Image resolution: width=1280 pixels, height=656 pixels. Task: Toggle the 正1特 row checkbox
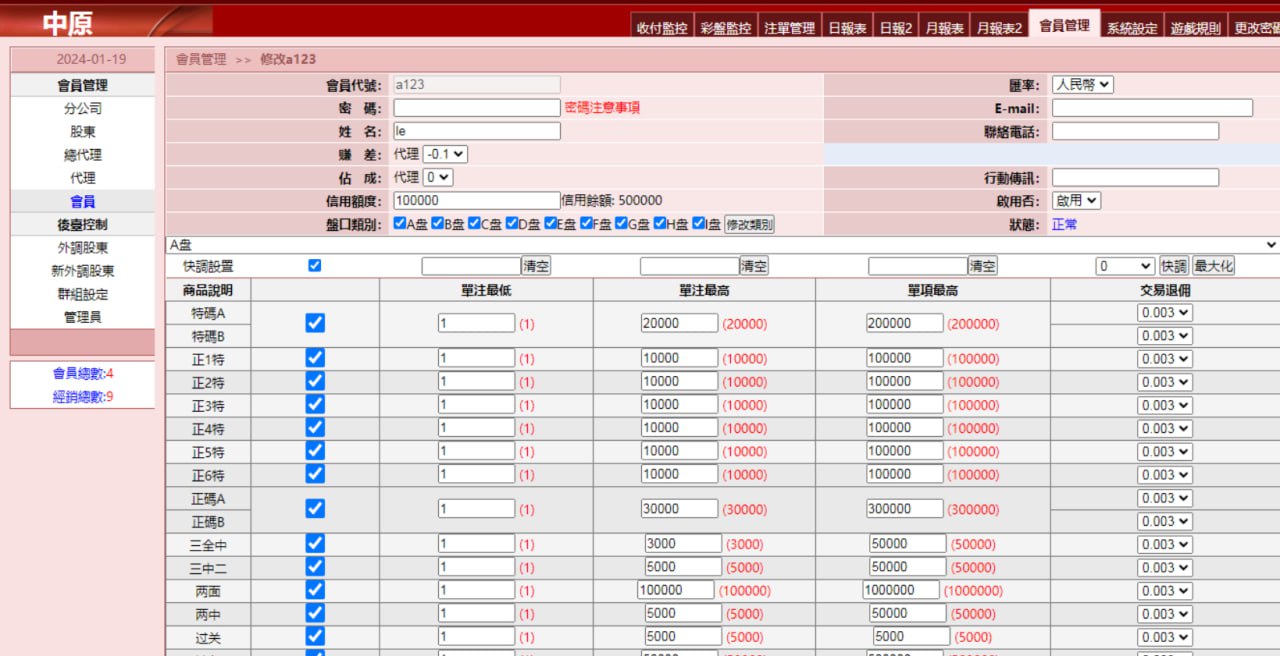pyautogui.click(x=315, y=358)
